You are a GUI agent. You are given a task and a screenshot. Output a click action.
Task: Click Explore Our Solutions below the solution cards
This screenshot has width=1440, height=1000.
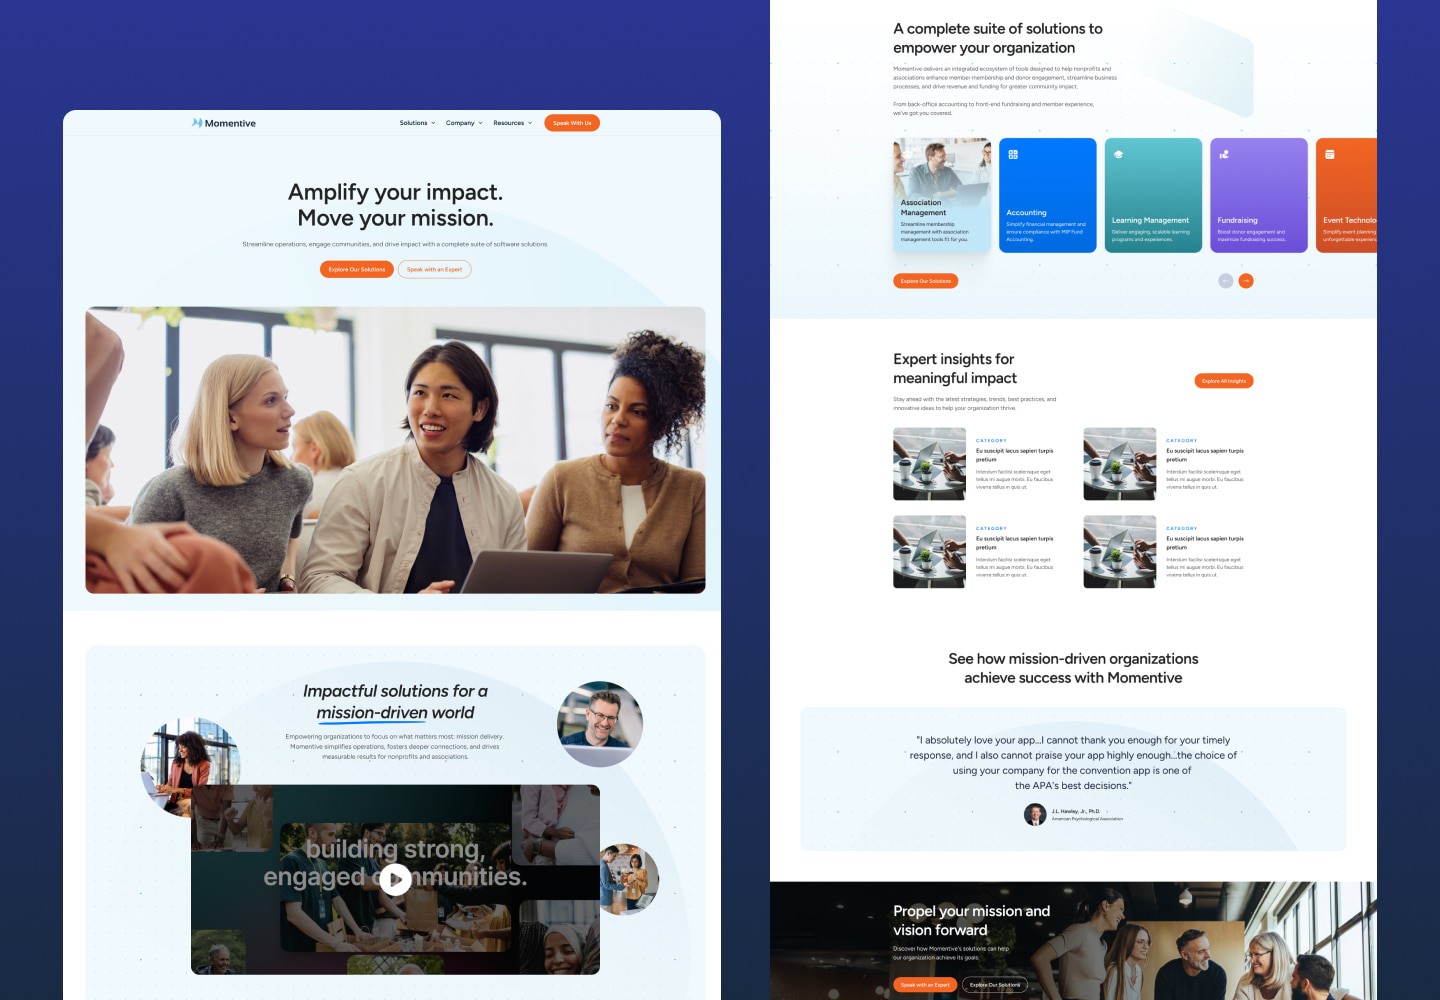(926, 281)
